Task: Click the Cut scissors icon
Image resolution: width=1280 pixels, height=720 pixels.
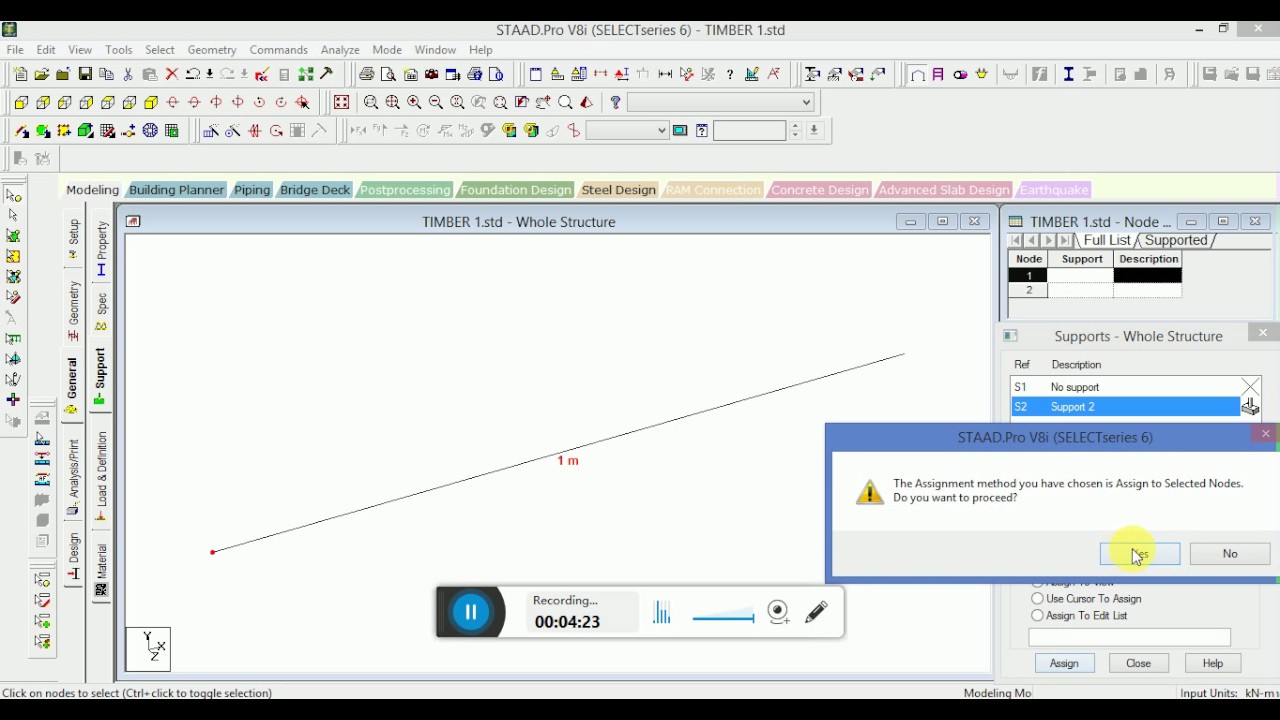Action: (128, 74)
